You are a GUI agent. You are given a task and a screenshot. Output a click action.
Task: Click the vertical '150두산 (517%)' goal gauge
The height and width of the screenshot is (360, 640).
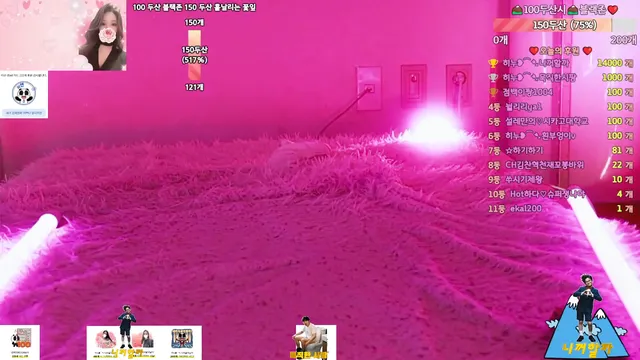click(x=194, y=55)
